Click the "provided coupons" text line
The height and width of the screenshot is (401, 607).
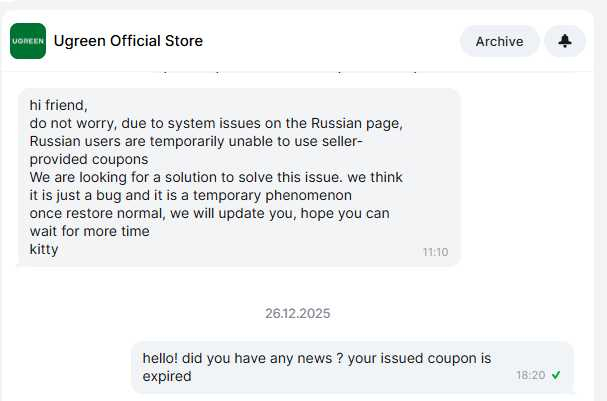(x=89, y=159)
